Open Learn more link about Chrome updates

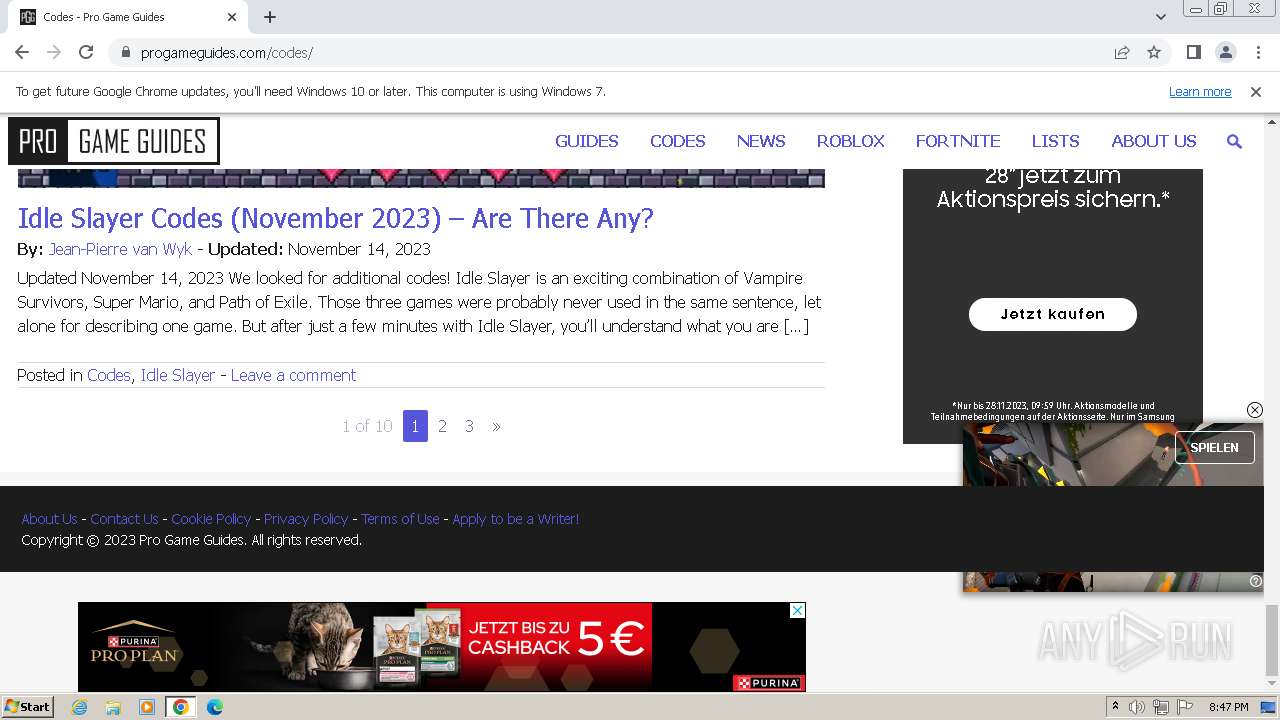click(x=1200, y=91)
